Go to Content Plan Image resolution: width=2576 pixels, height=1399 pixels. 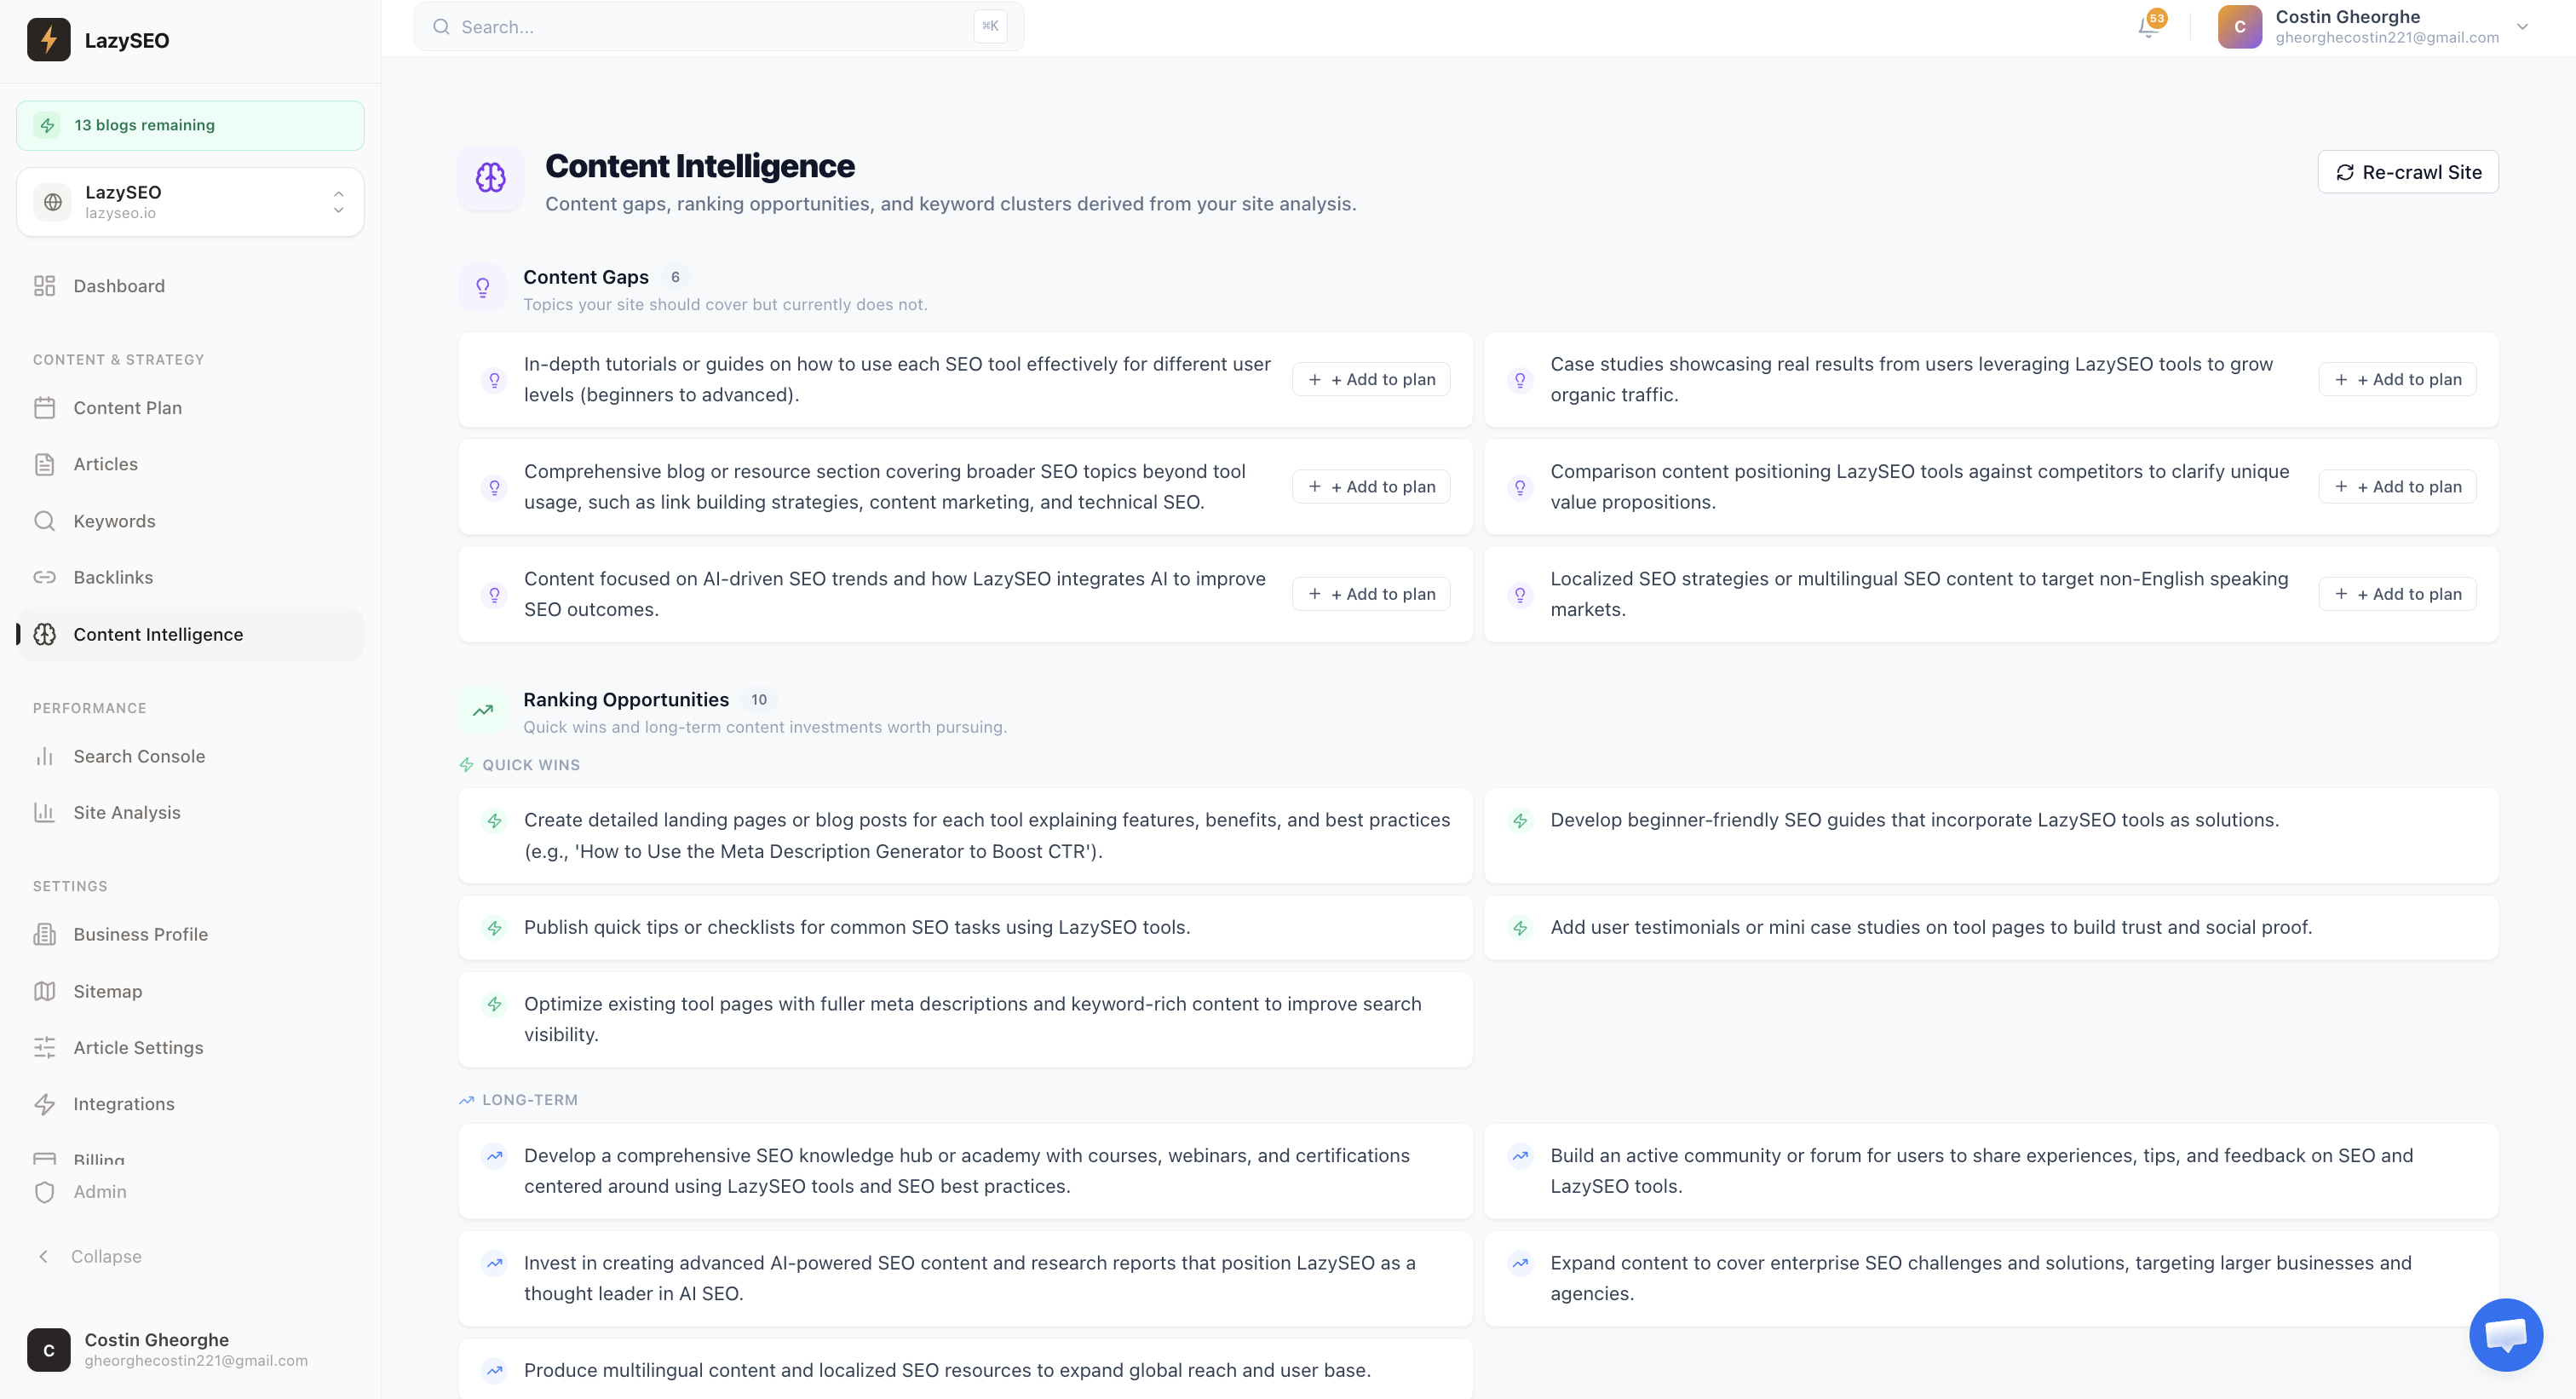coord(190,408)
